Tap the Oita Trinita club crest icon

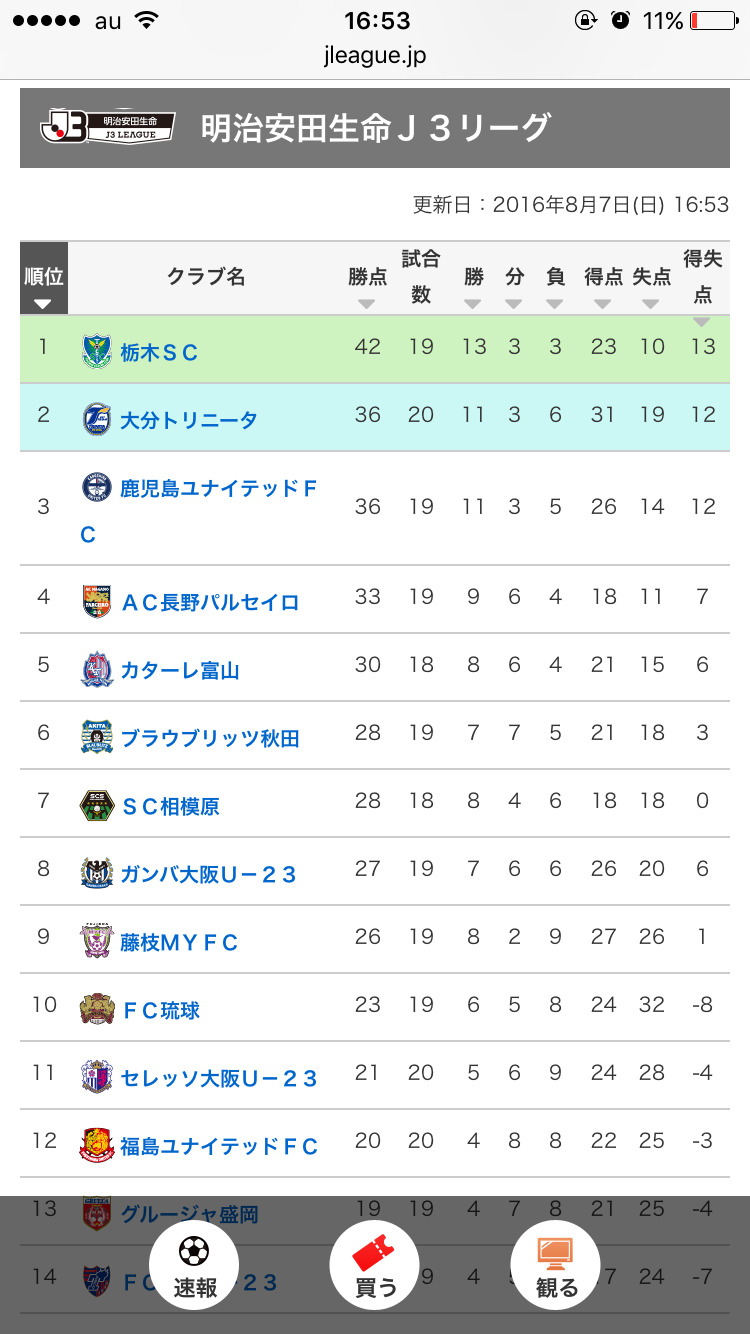(x=97, y=419)
